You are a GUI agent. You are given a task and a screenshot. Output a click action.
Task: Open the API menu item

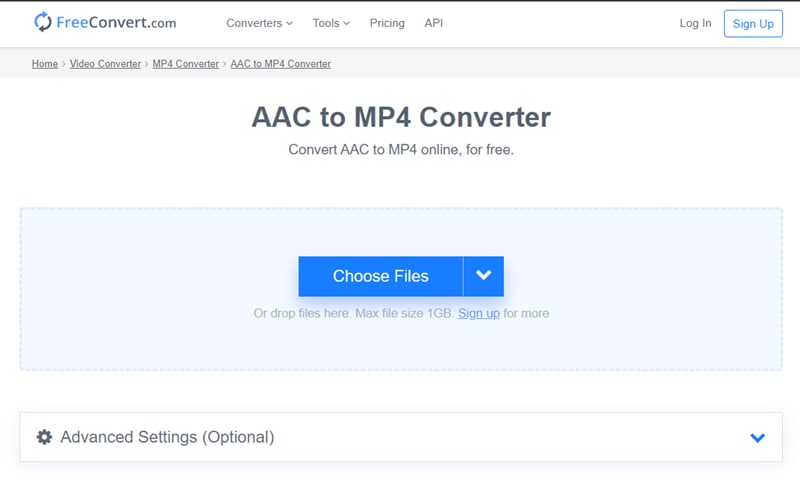(x=433, y=23)
